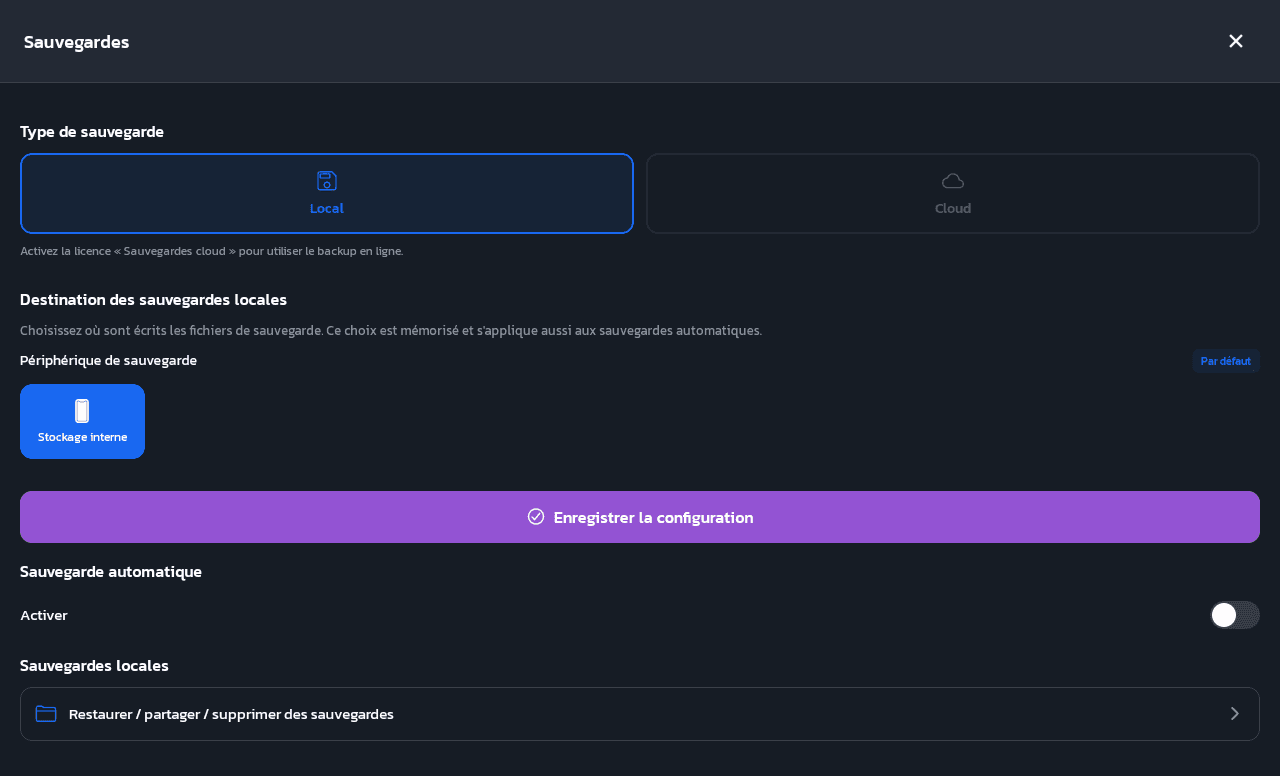Click the Par défaut badge

point(1226,361)
